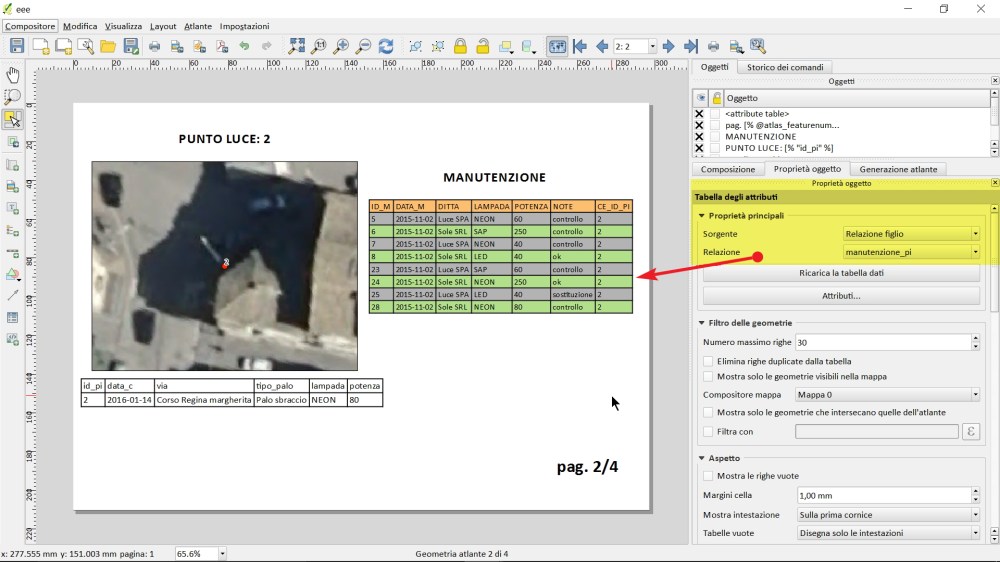
Task: Switch to the 'Generazione atlante' tab
Action: click(x=898, y=169)
